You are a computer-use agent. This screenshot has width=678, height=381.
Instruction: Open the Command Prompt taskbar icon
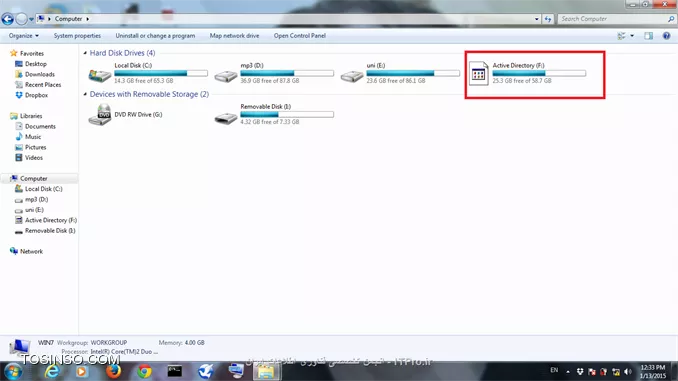(175, 371)
